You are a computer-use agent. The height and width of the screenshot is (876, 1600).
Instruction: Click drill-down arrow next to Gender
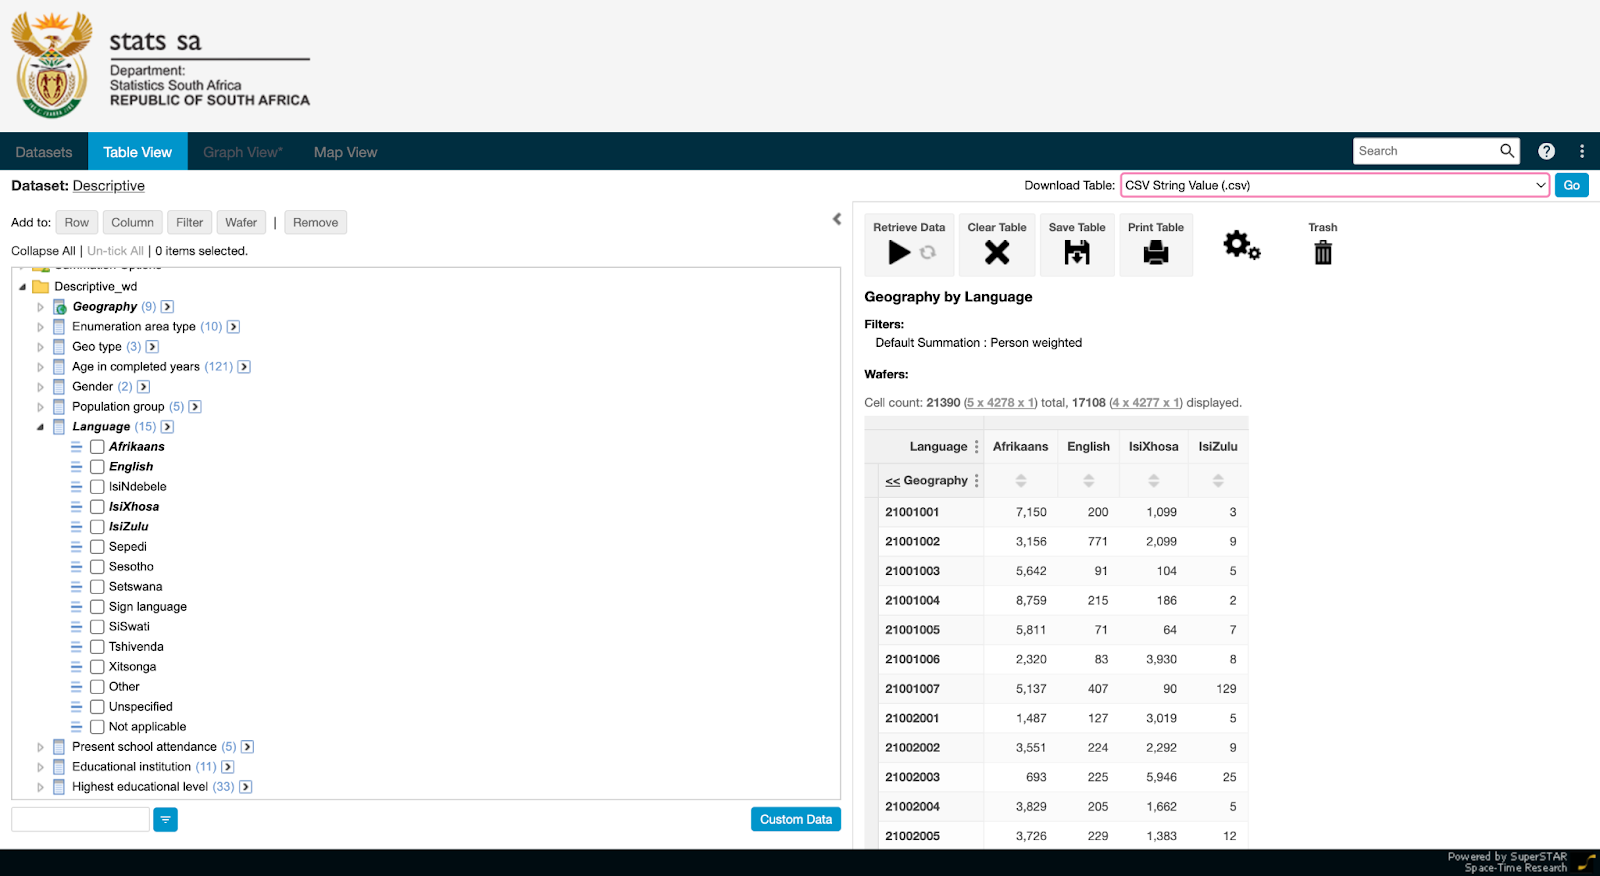pyautogui.click(x=143, y=387)
